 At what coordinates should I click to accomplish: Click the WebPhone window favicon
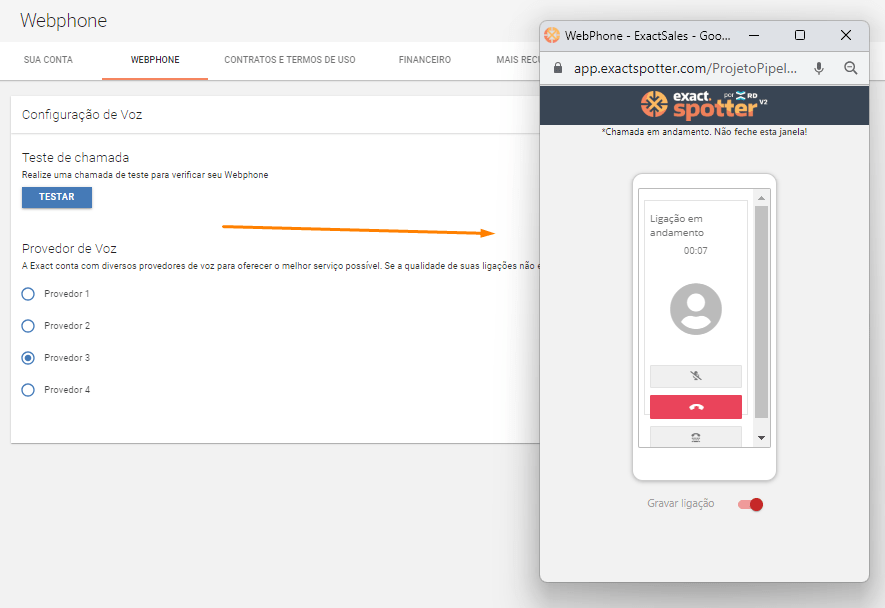(x=552, y=35)
